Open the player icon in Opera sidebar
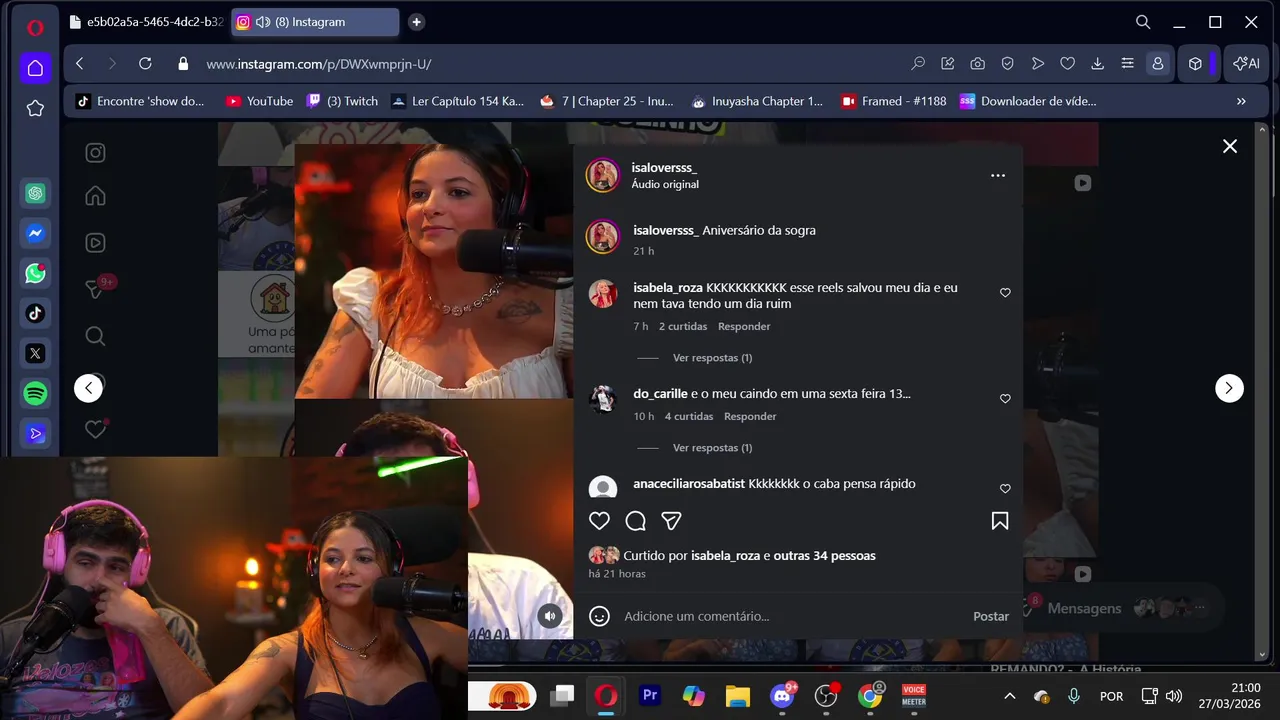This screenshot has width=1280, height=720. [x=35, y=434]
